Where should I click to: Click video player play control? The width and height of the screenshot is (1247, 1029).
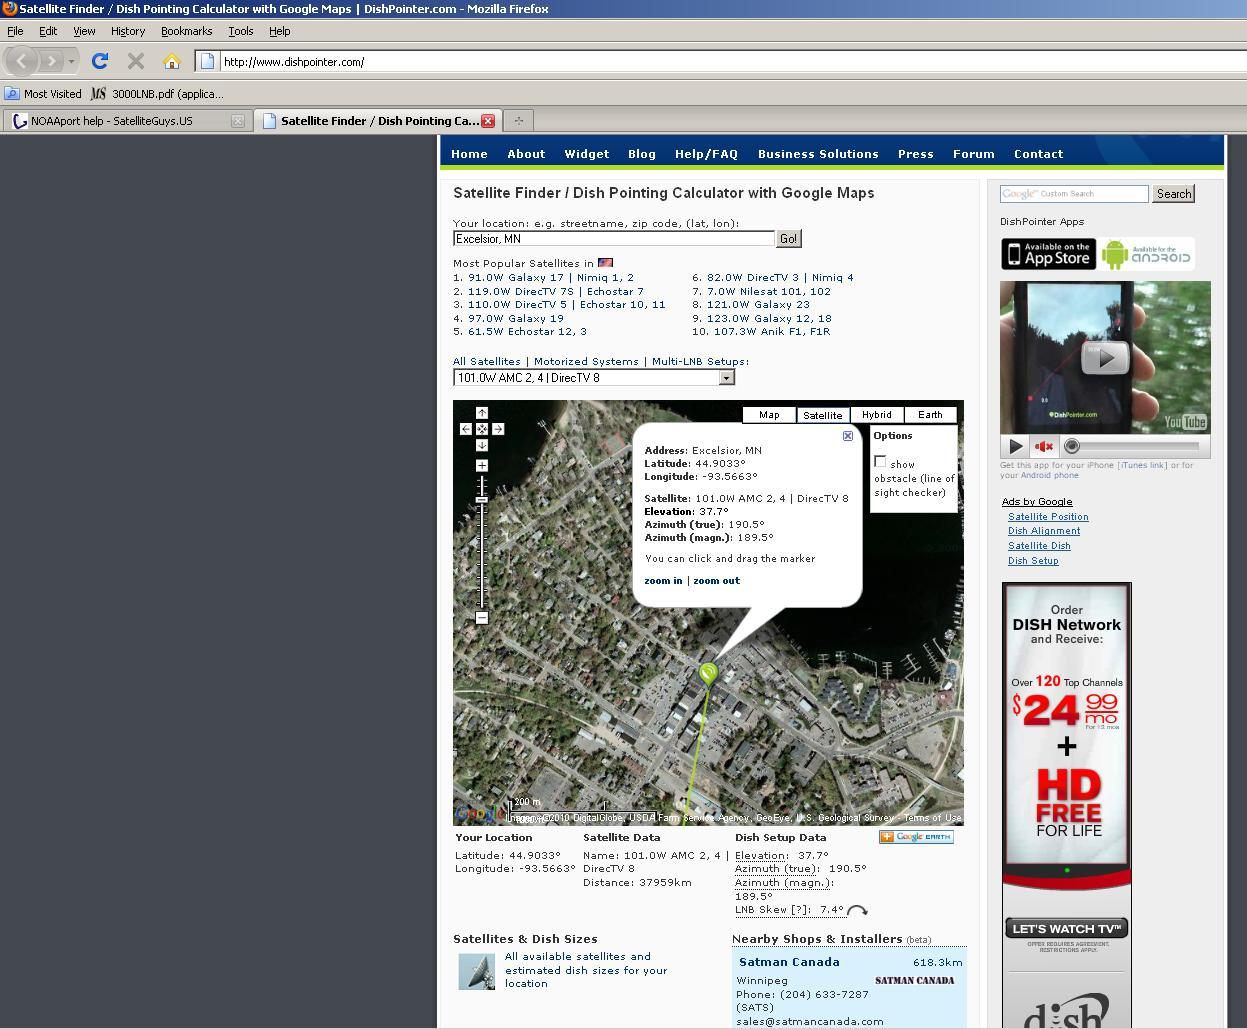point(1016,447)
